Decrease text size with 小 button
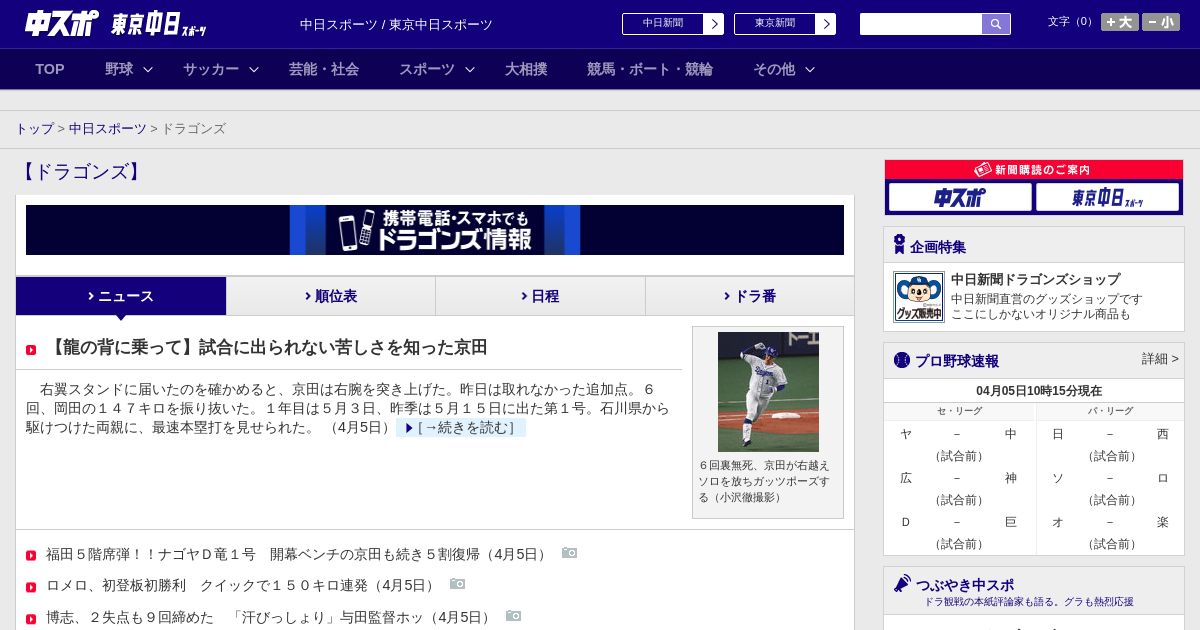 pos(1161,22)
